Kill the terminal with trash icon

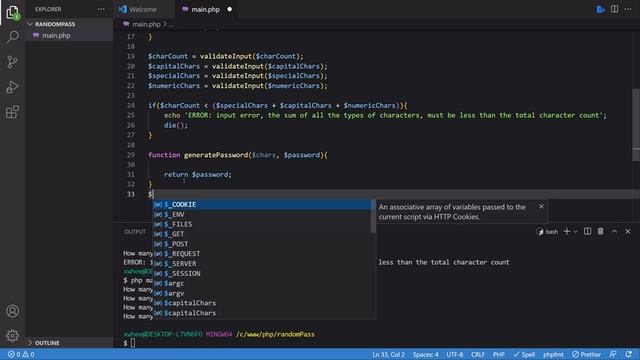600,231
